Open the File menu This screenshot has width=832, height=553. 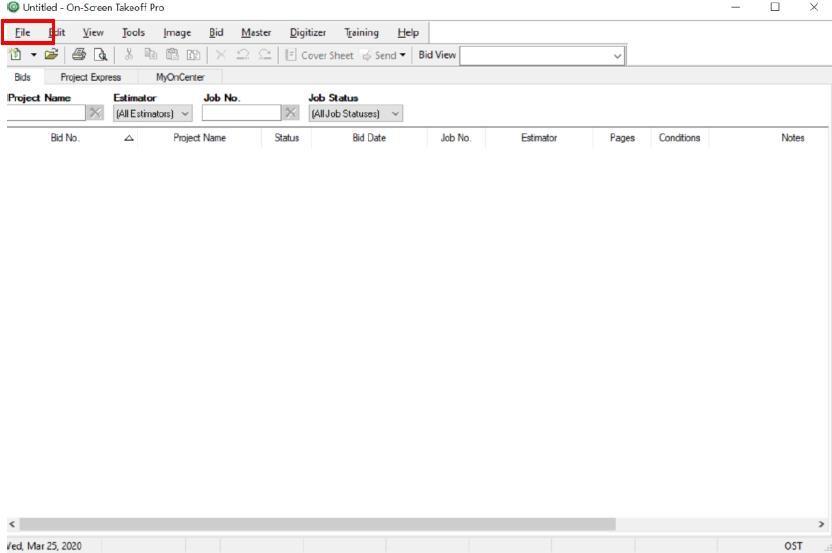click(23, 33)
